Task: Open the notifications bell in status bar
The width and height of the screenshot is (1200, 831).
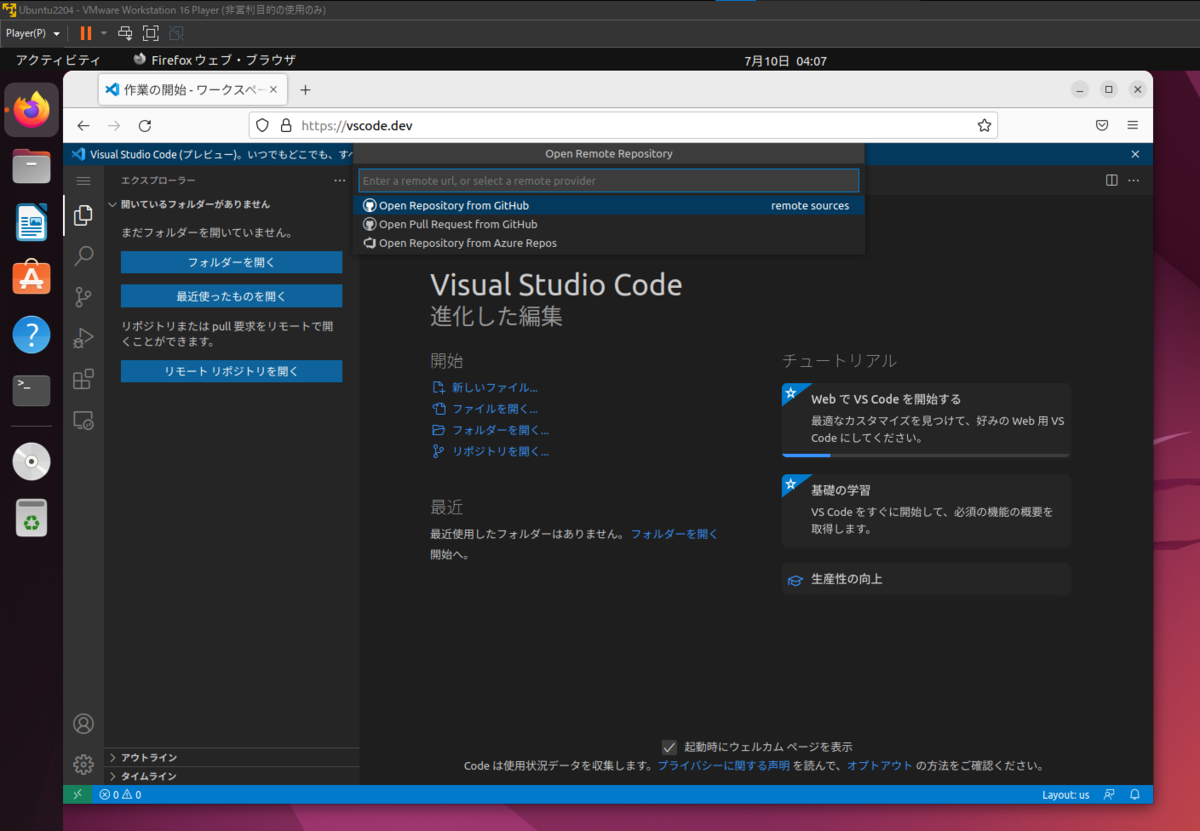Action: tap(1135, 795)
